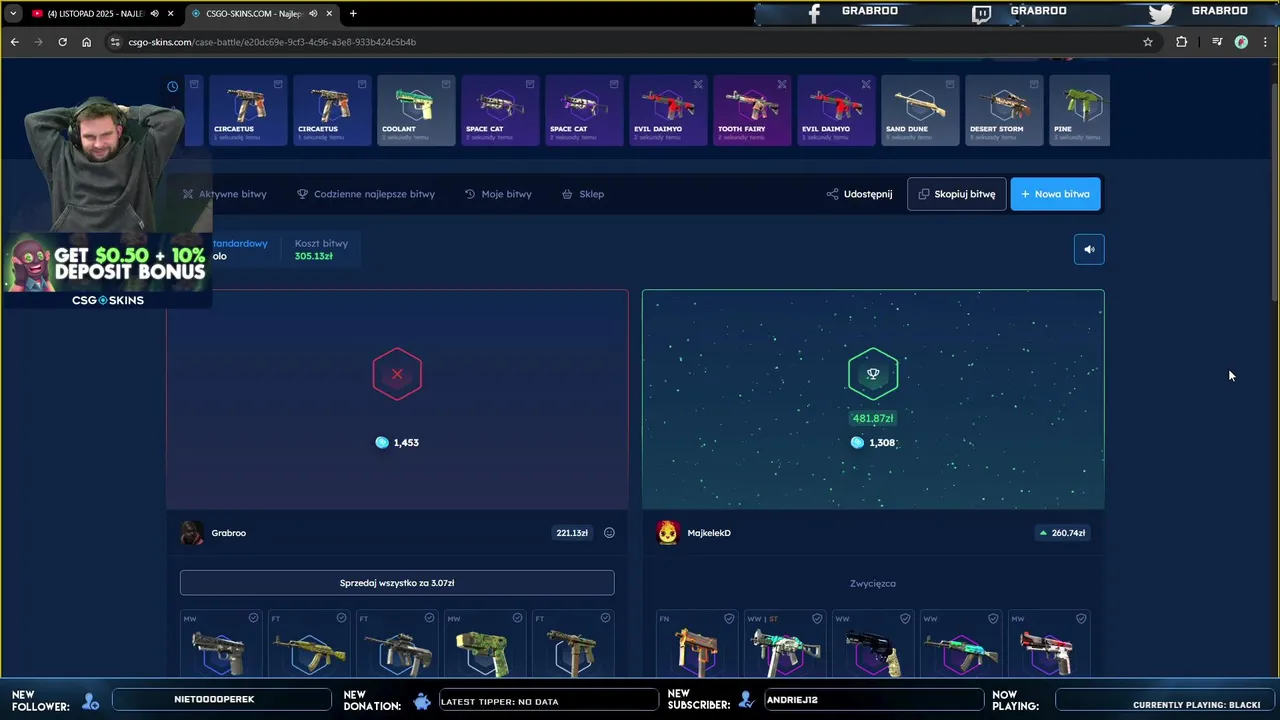Click the GET $0.50 deposit bonus banner
The height and width of the screenshot is (720, 1280).
click(x=108, y=272)
